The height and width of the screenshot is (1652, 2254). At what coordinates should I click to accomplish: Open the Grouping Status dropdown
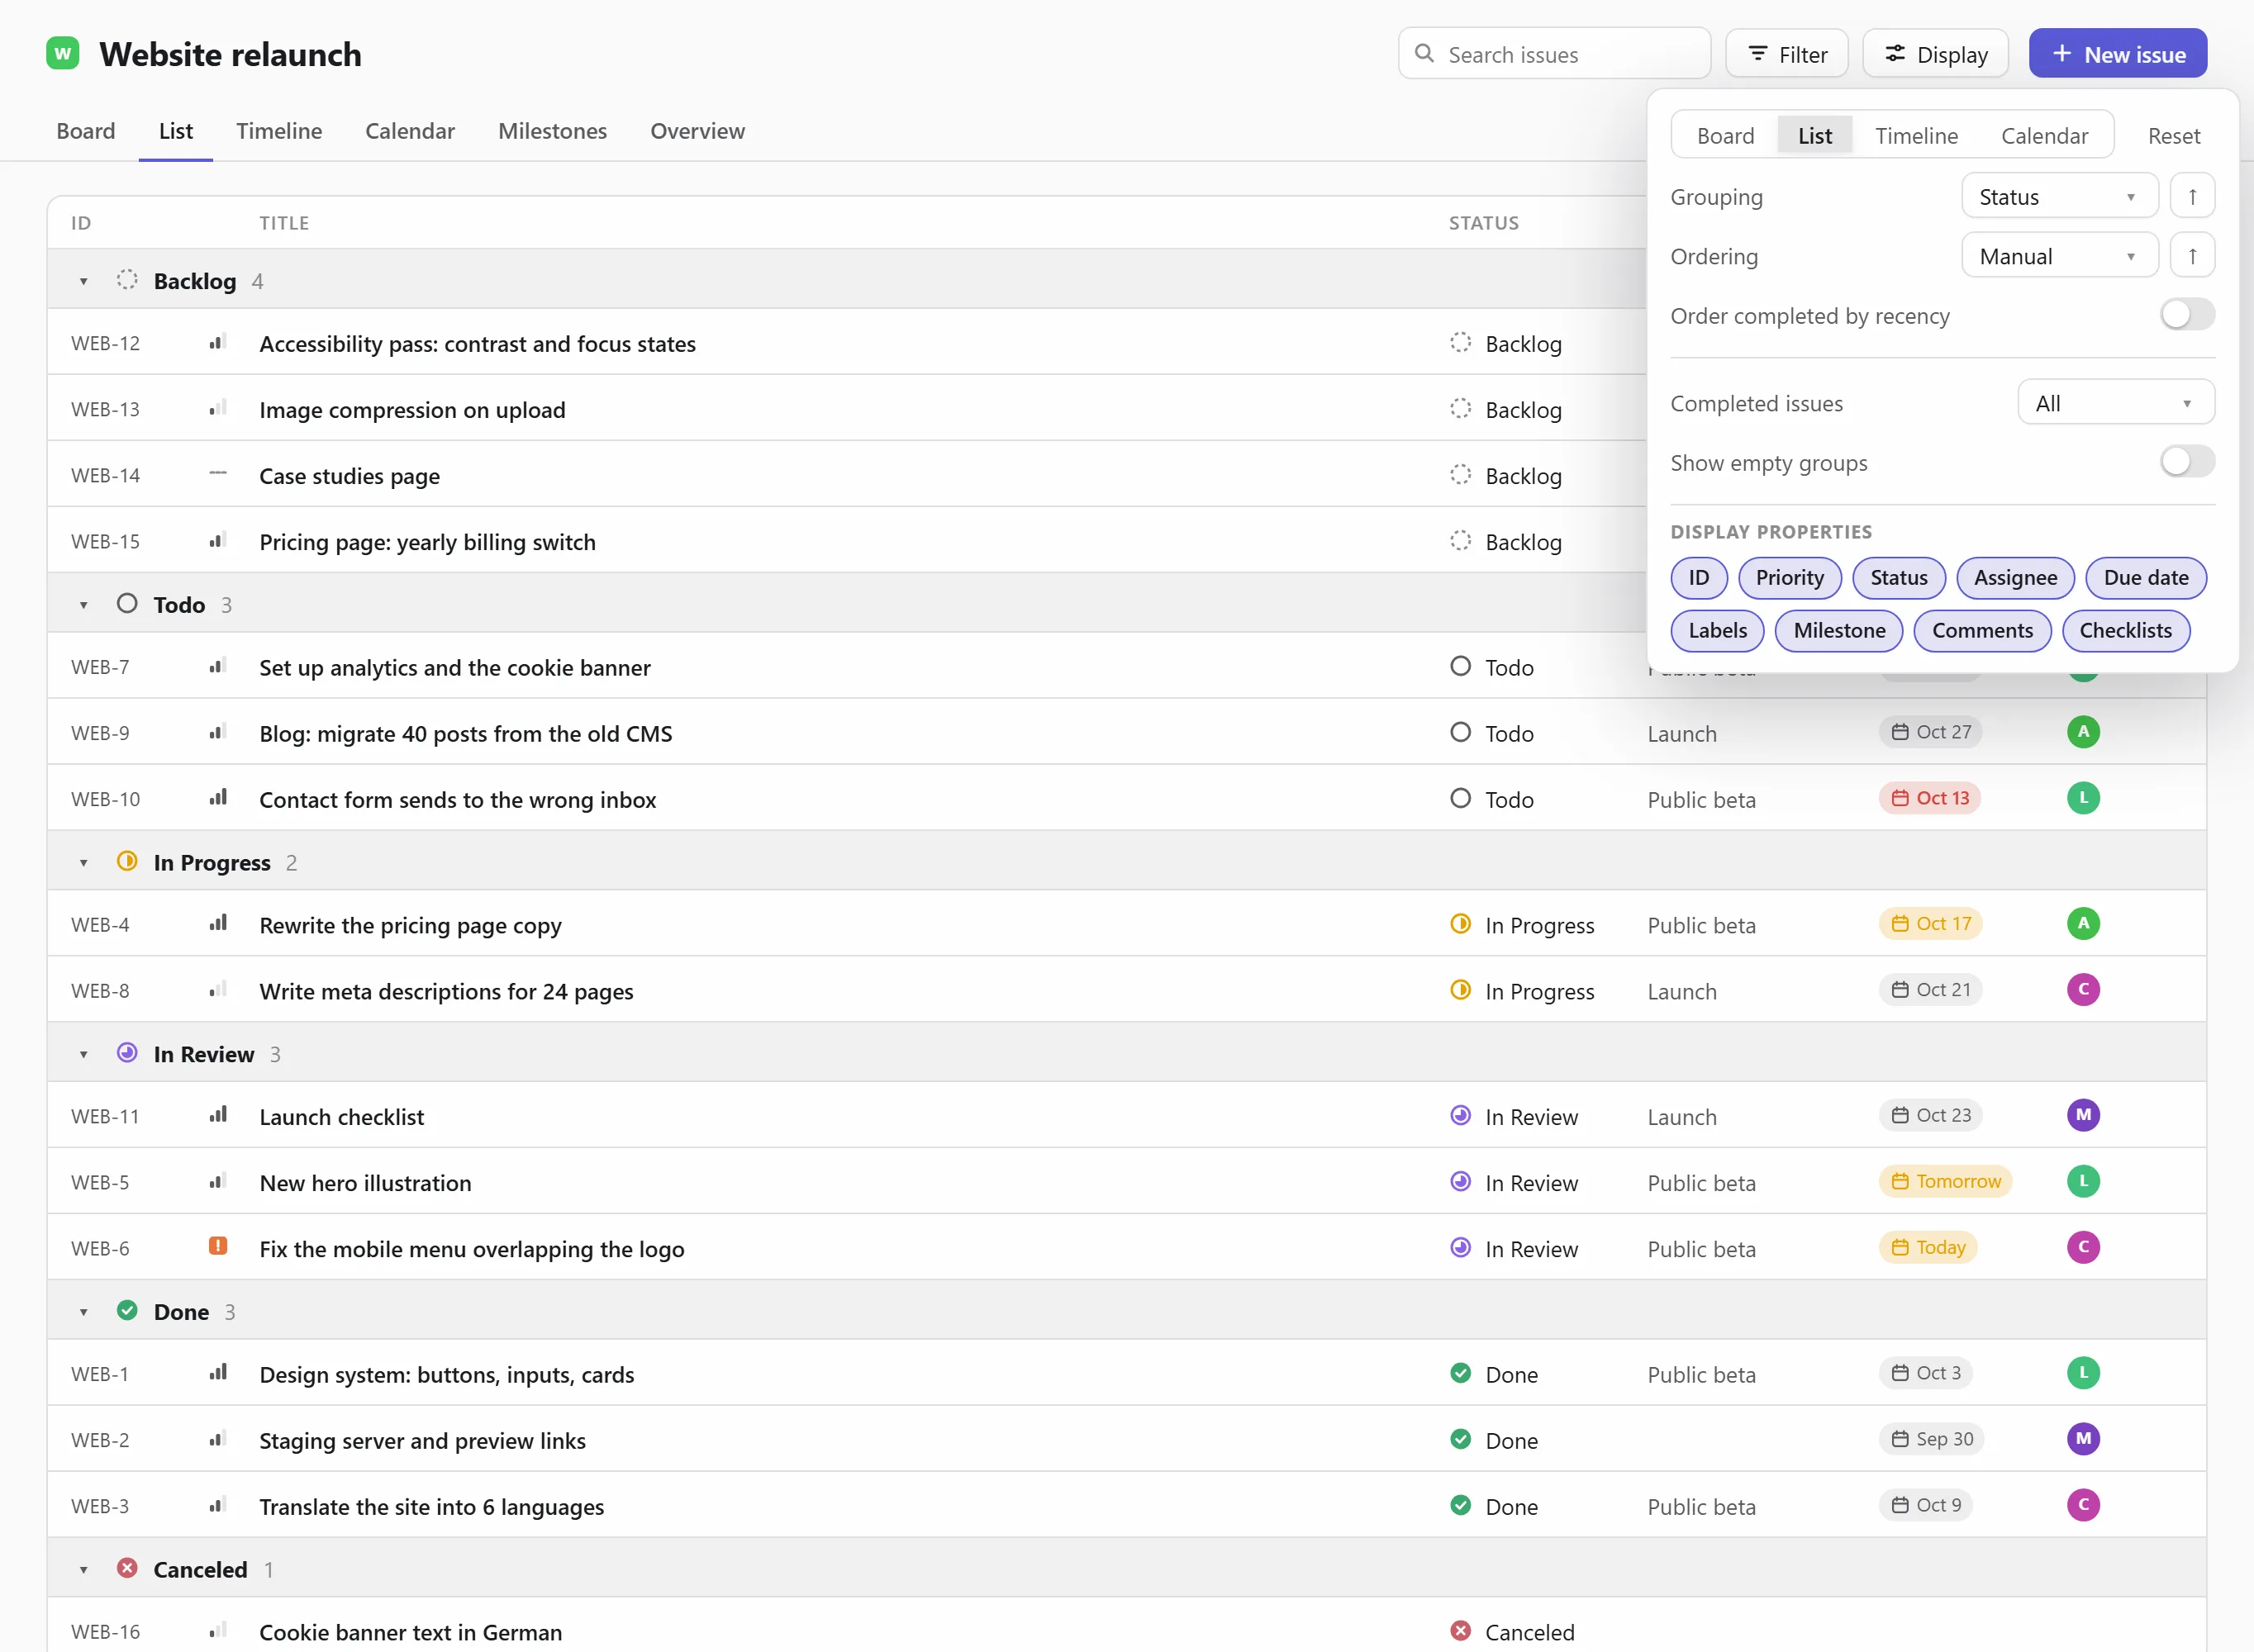[2059, 196]
